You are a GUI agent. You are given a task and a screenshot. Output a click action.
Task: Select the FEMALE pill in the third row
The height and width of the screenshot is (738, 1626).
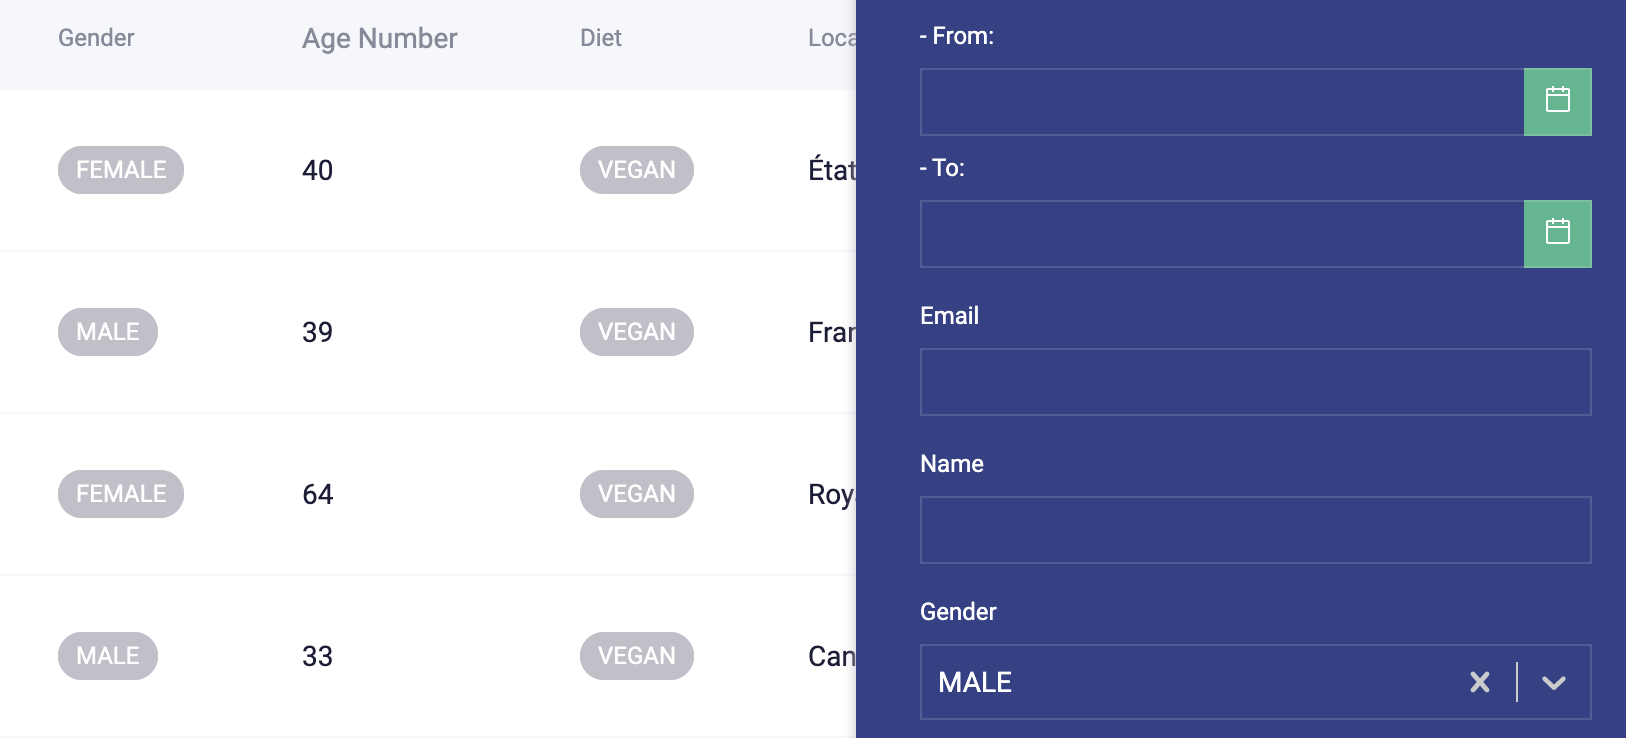pyautogui.click(x=120, y=493)
